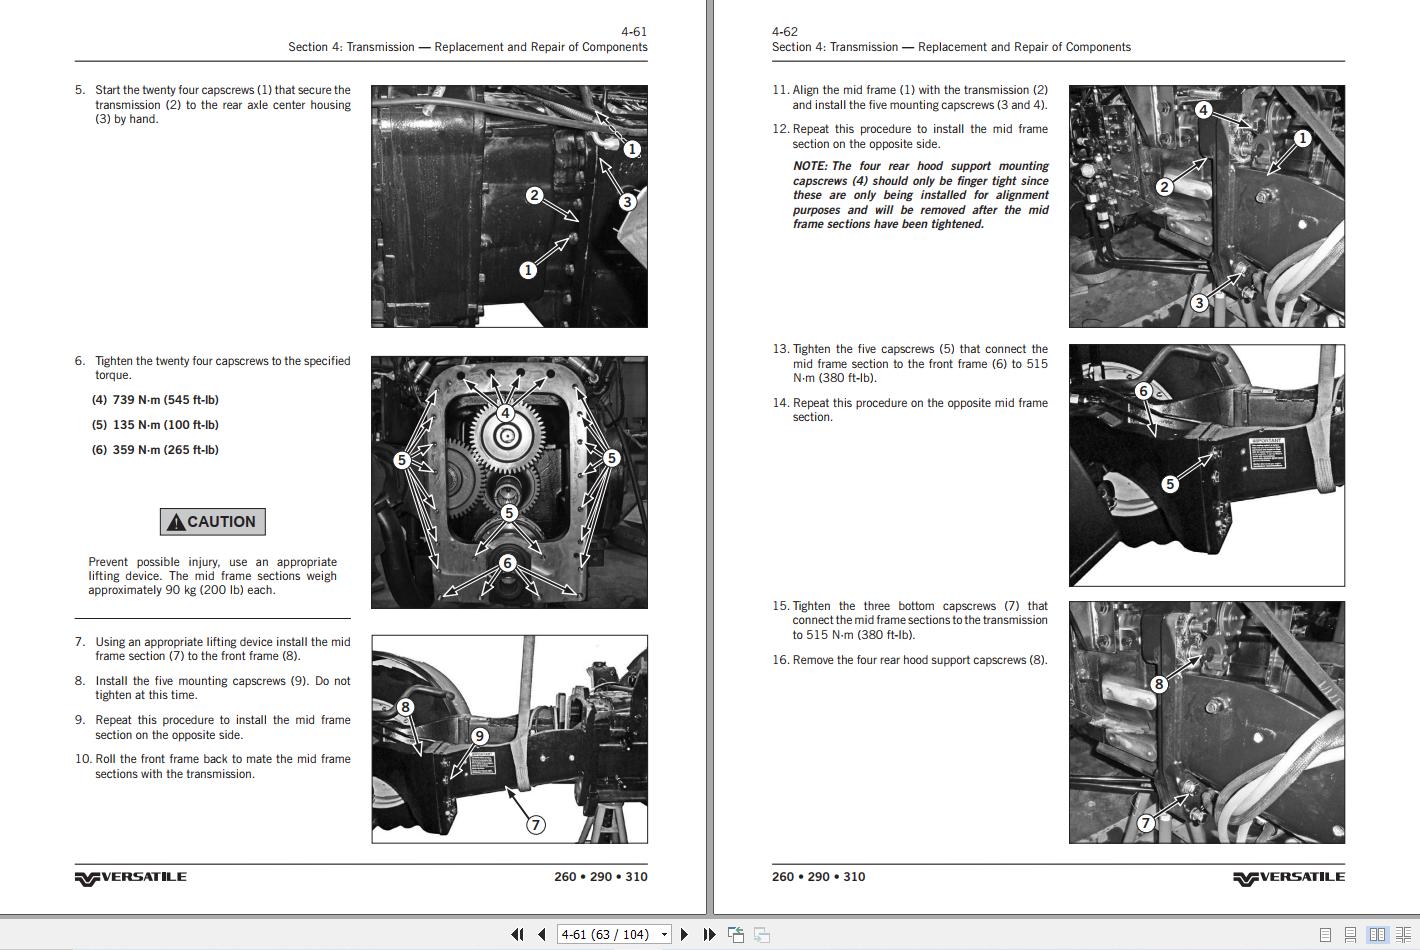The image size is (1420, 950).
Task: Open the page number dropdown arrow
Action: coord(664,935)
